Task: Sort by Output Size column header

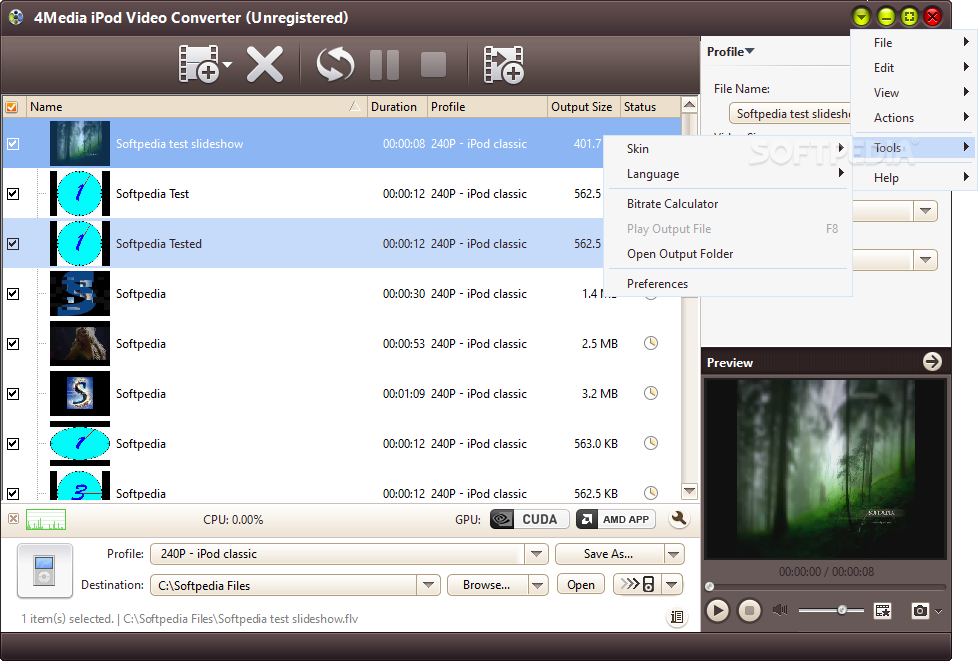Action: [584, 107]
